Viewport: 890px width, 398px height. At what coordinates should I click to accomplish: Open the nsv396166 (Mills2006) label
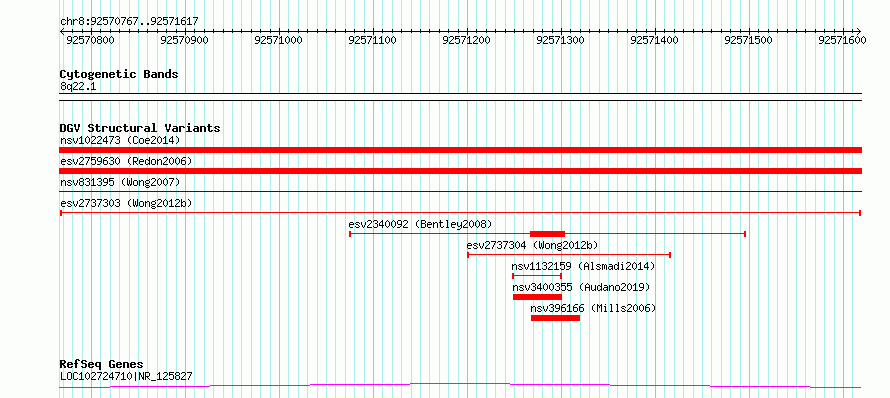tap(593, 308)
